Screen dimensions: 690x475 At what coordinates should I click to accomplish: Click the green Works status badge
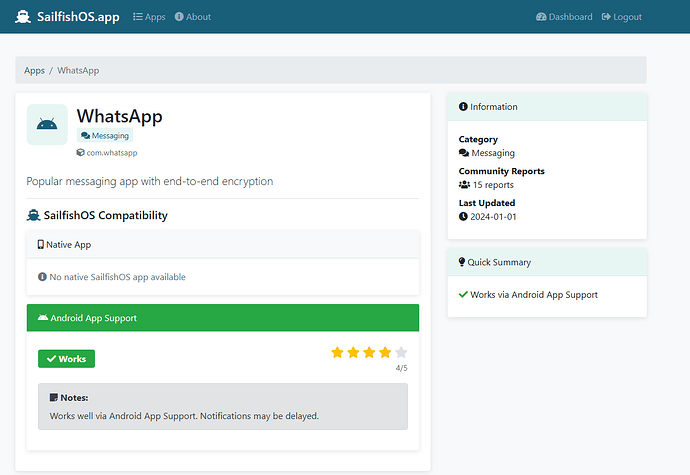(x=66, y=358)
